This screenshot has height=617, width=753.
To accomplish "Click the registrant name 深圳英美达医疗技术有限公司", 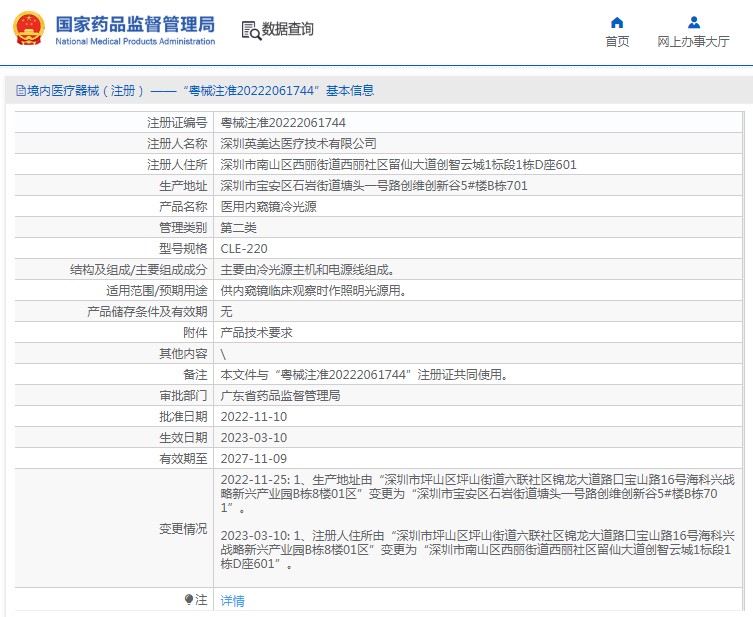I will coord(298,144).
